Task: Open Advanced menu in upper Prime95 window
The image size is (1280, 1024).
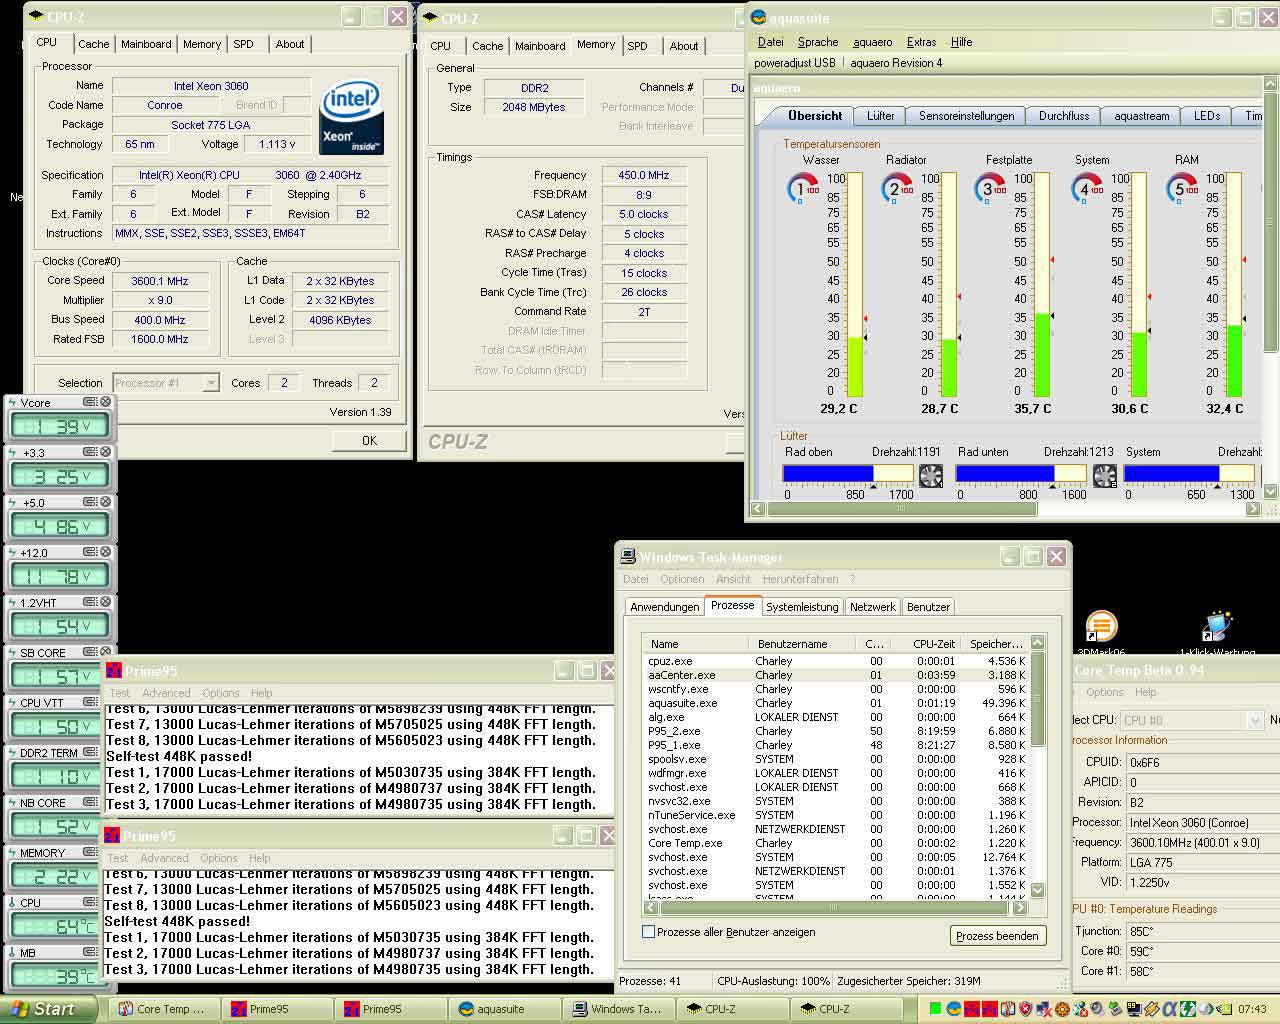Action: 166,693
